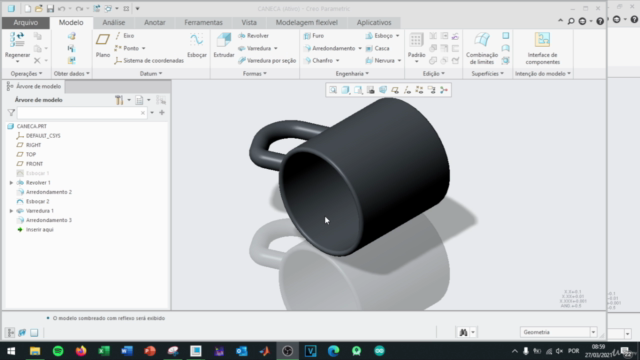Viewport: 640px width, 360px height.
Task: Toggle datum plane display in graphics toolbar
Action: [395, 90]
